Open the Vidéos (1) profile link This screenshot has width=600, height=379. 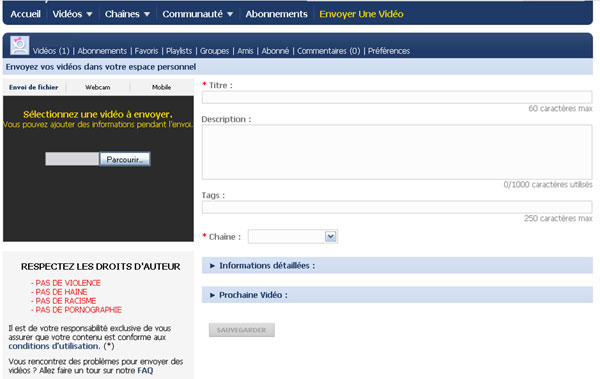point(51,51)
